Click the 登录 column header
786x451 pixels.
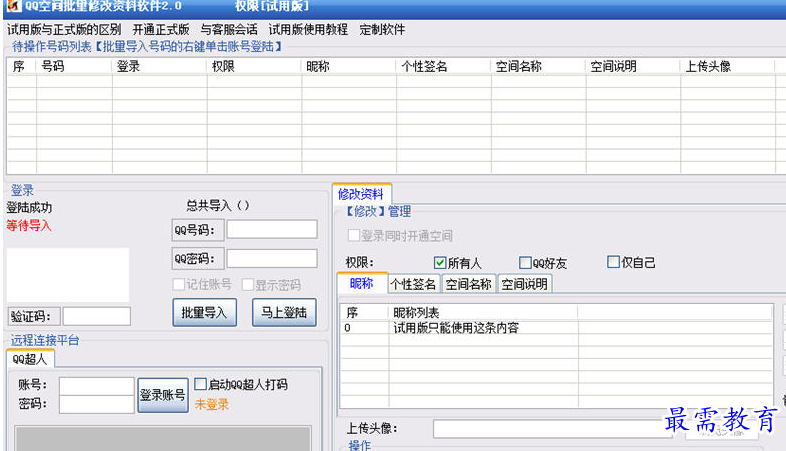pos(159,66)
